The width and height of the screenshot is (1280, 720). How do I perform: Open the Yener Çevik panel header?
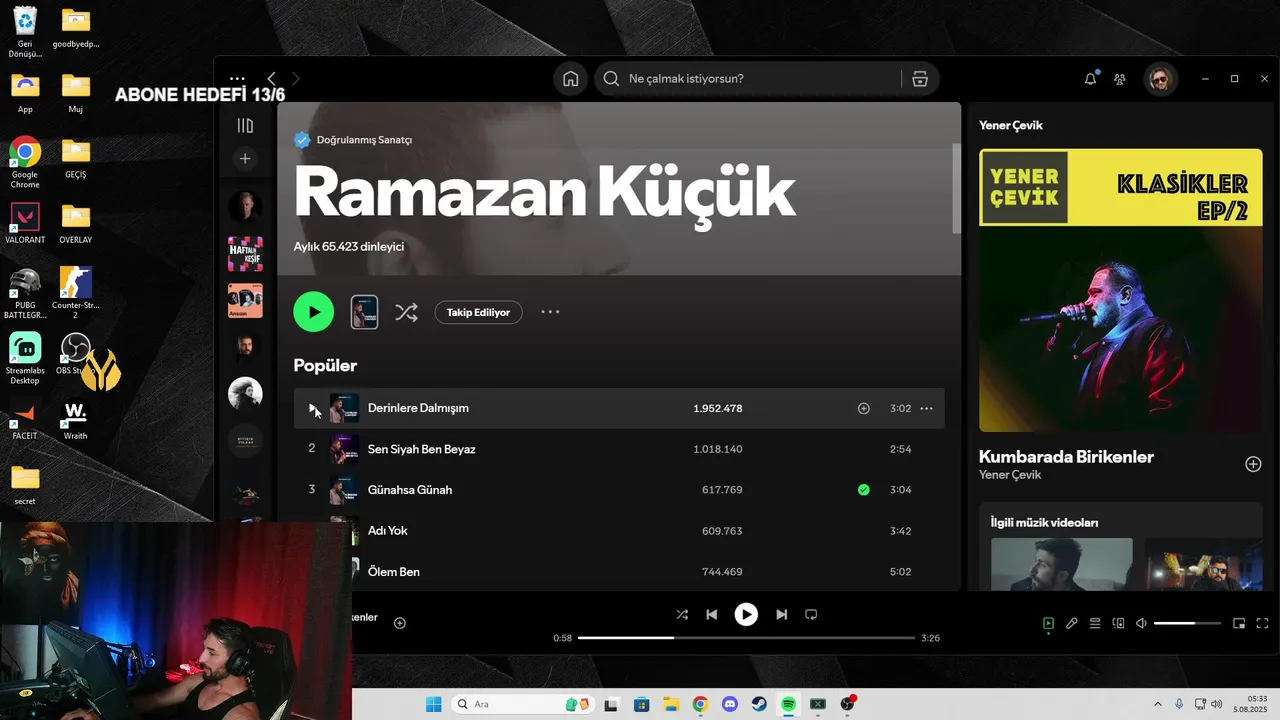(x=1010, y=125)
